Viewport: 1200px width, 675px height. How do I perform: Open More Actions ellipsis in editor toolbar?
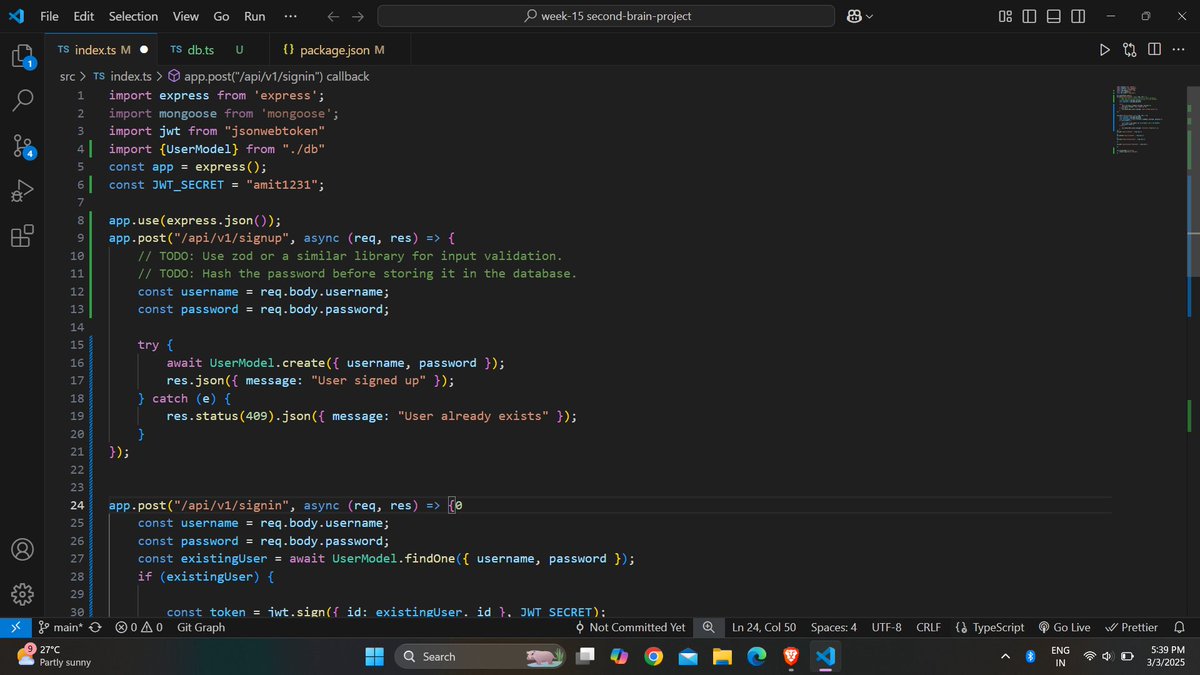(1178, 49)
